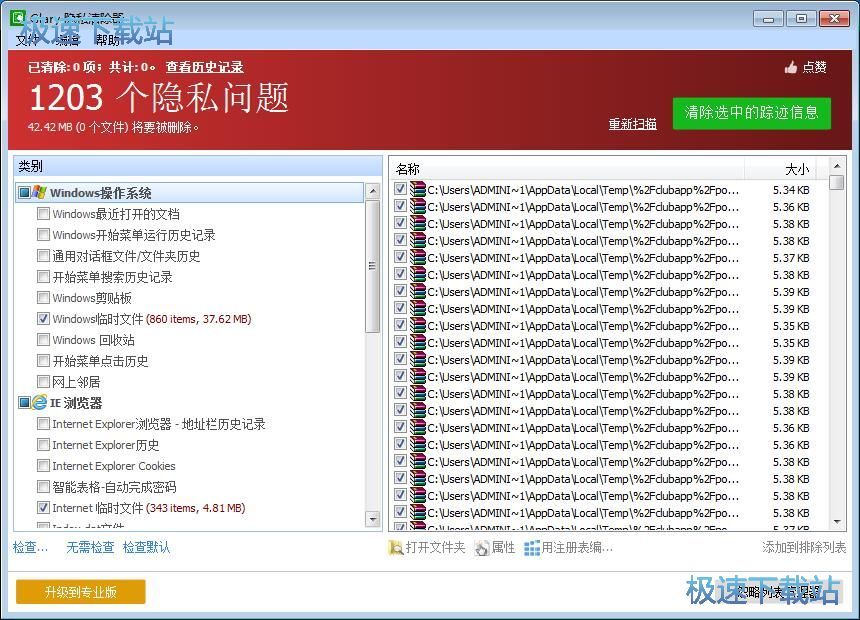This screenshot has width=860, height=620.
Task: Click file list scroll up arrow
Action: 836,165
